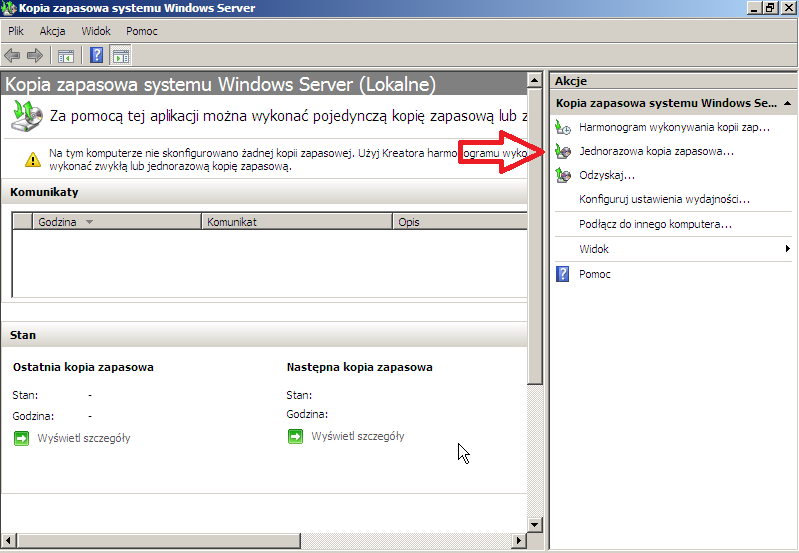Open Harmonogram wykonywania kopii zap... action
The image size is (799, 553).
[674, 127]
